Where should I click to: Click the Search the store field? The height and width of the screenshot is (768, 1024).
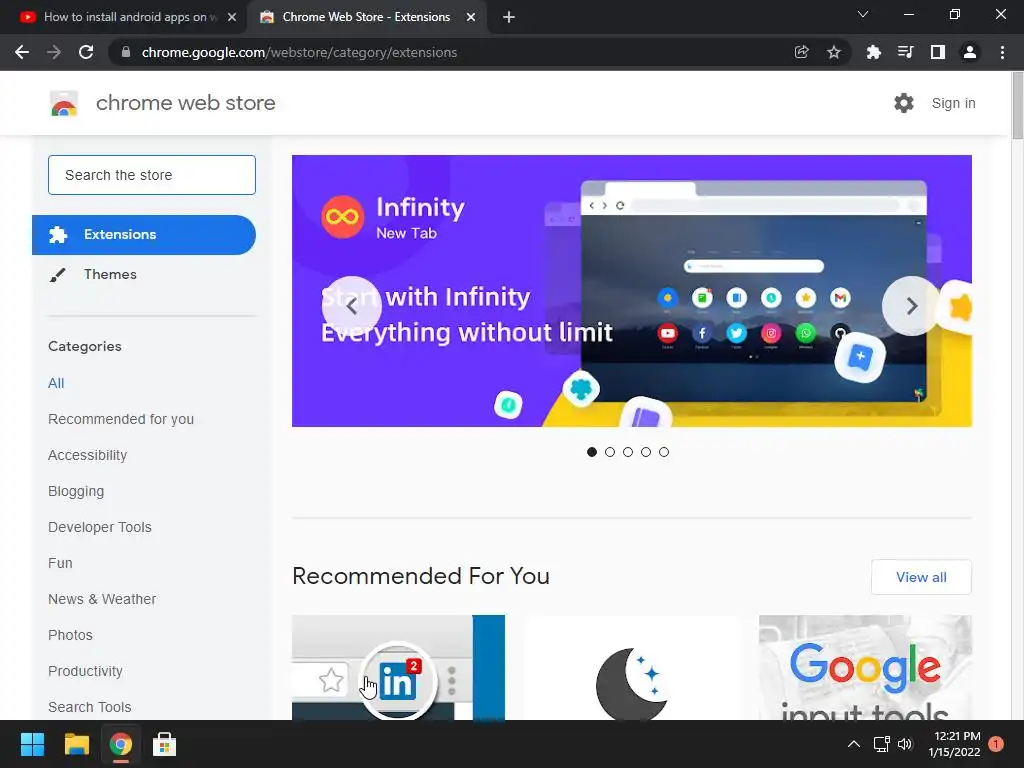[152, 175]
